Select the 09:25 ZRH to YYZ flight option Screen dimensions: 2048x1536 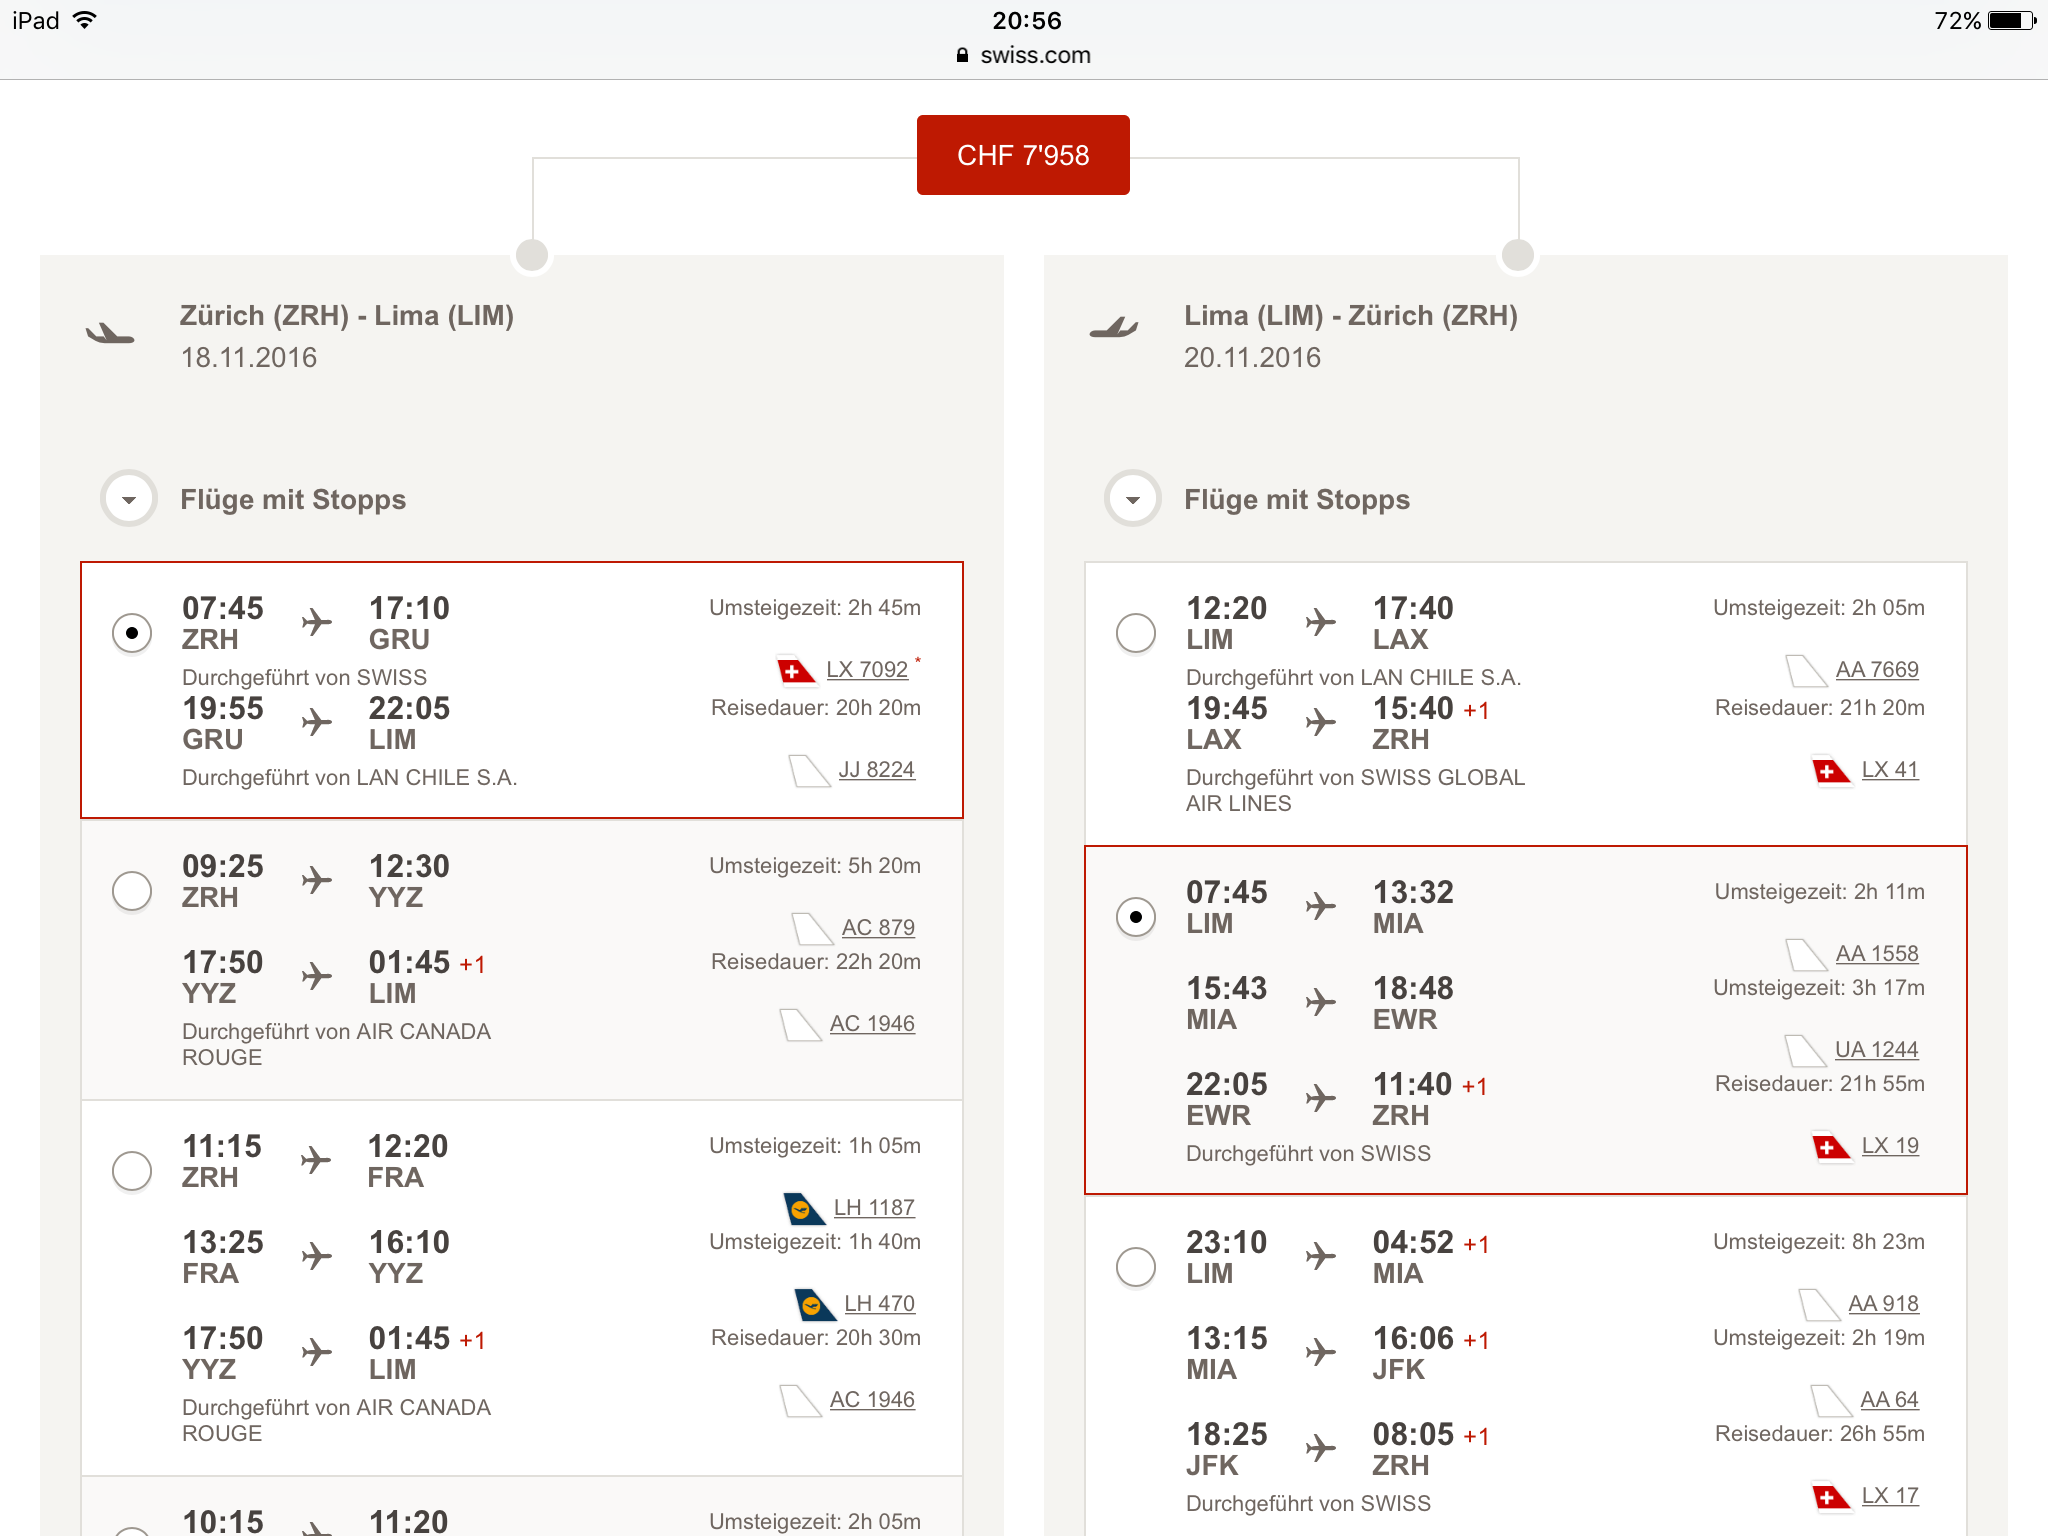tap(132, 891)
